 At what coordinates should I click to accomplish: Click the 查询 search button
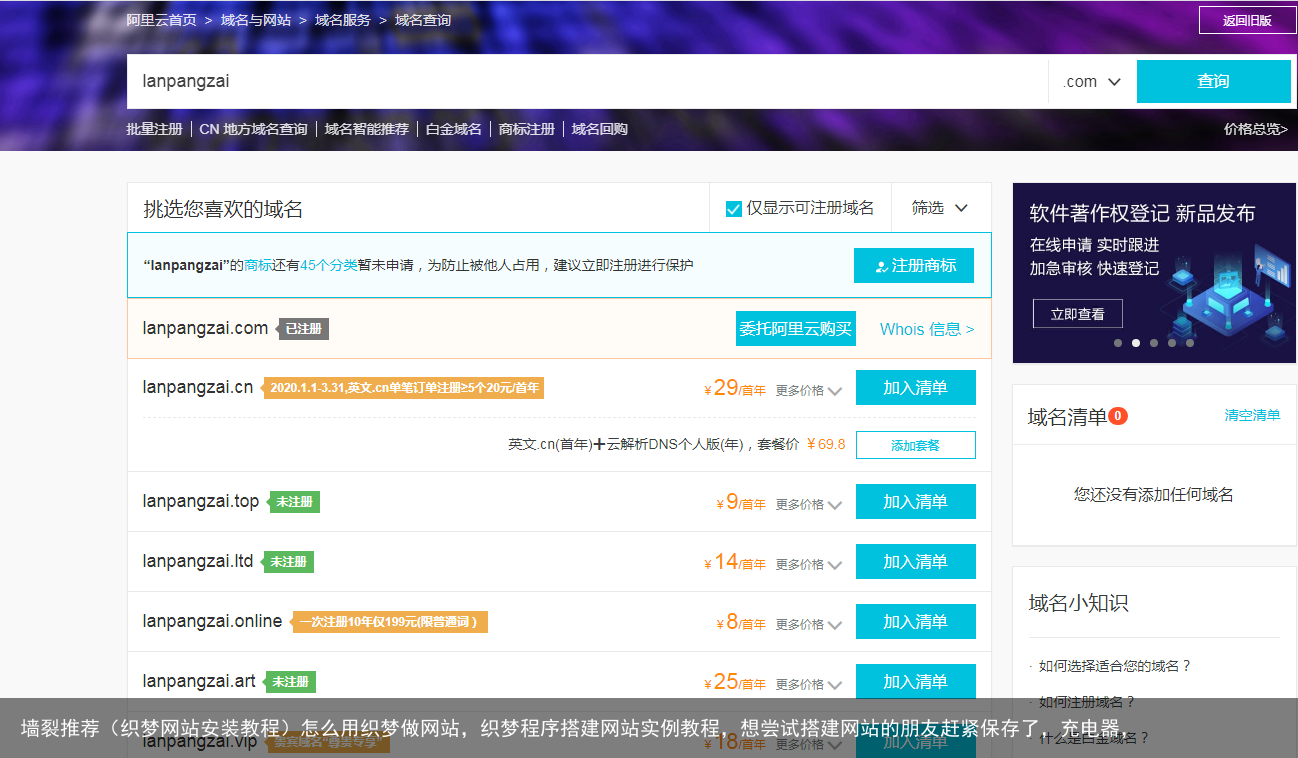[1213, 81]
